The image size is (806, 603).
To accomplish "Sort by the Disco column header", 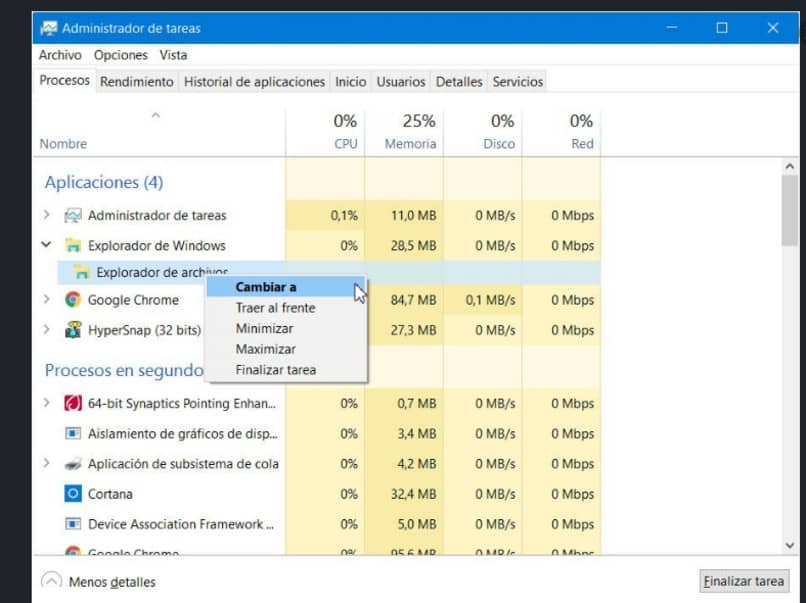I will click(x=483, y=132).
